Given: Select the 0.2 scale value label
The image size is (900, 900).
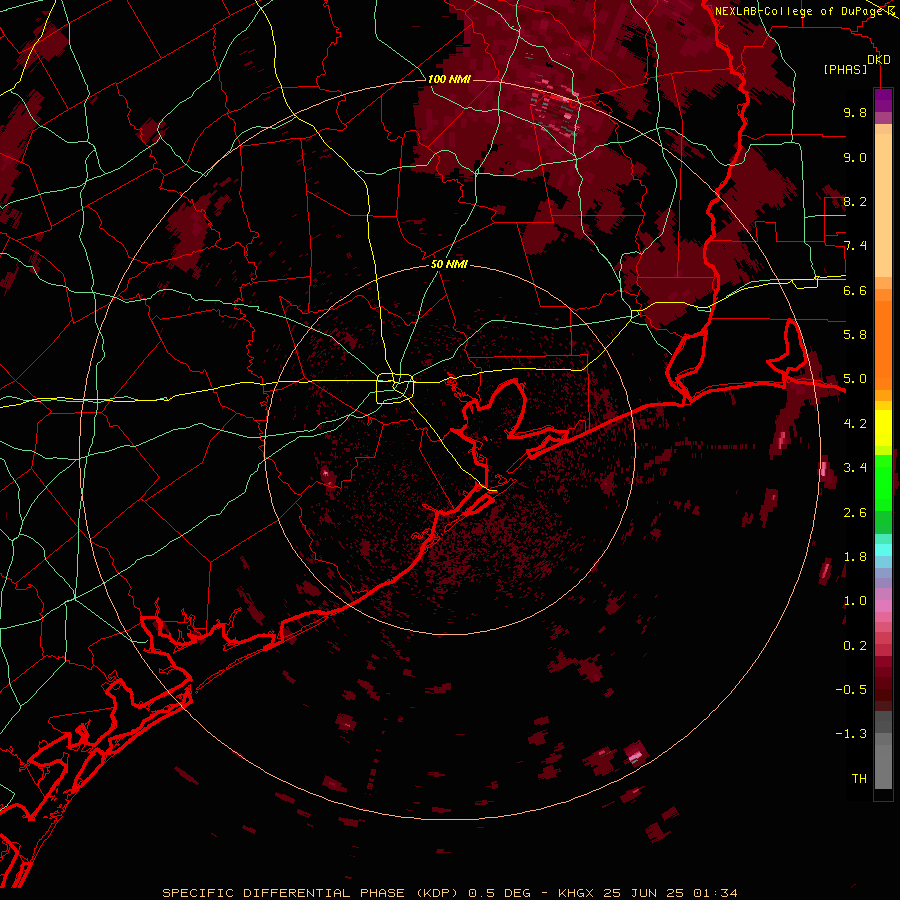Looking at the screenshot, I should coord(855,645).
